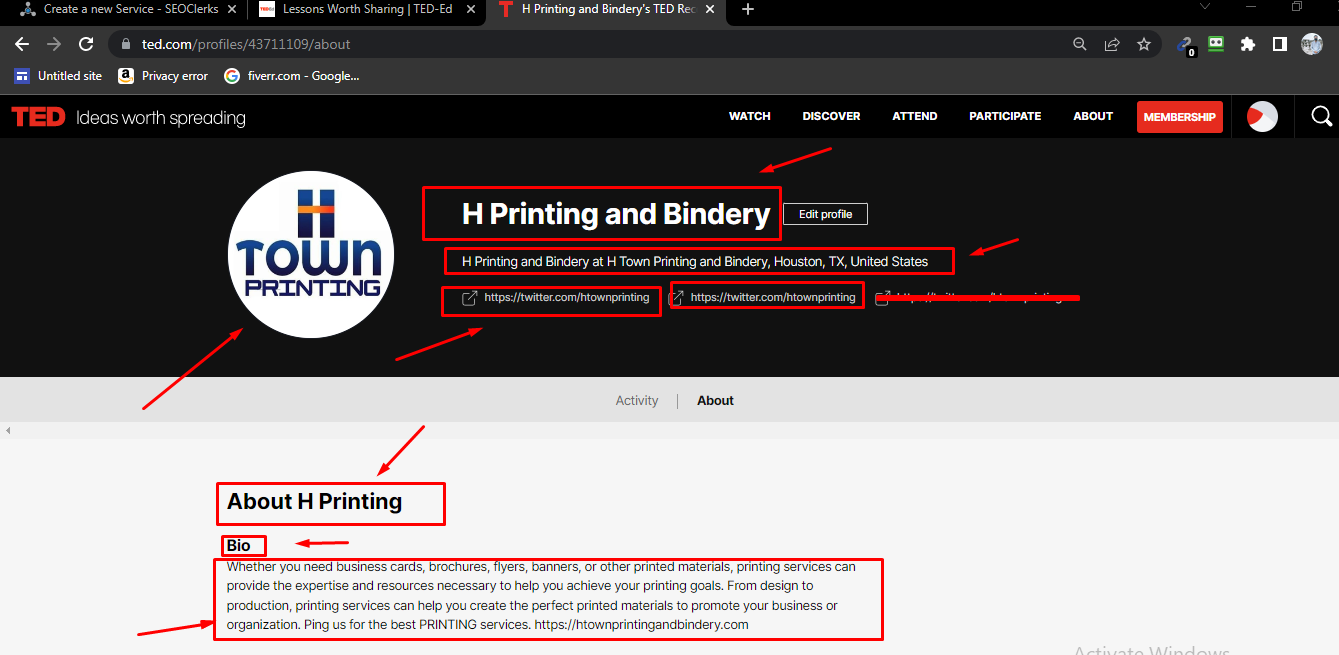1339x655 pixels.
Task: Click the Houston, TX, United States affiliation line
Action: click(x=695, y=262)
